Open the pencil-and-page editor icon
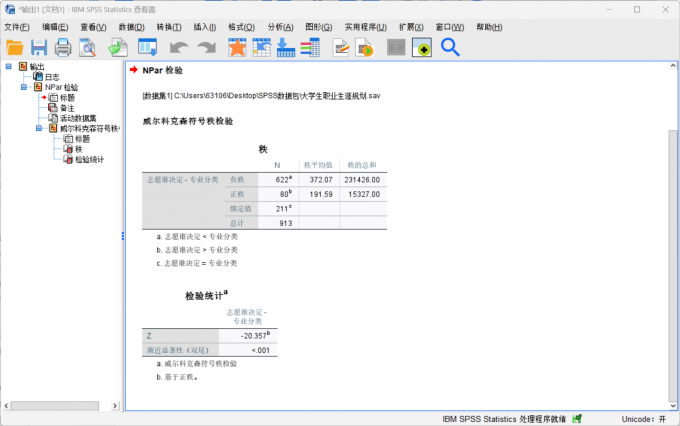The image size is (680, 426). (x=341, y=47)
